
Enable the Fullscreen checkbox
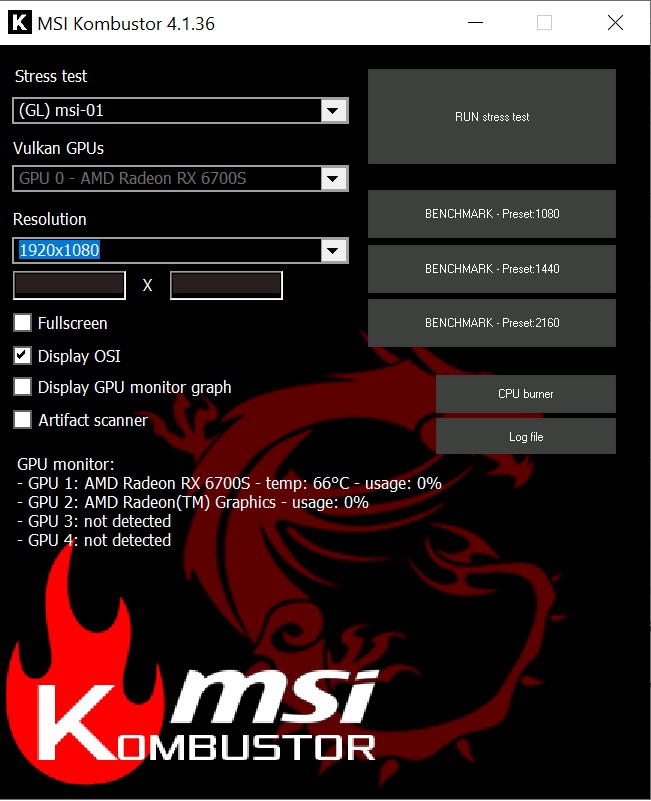pos(22,323)
